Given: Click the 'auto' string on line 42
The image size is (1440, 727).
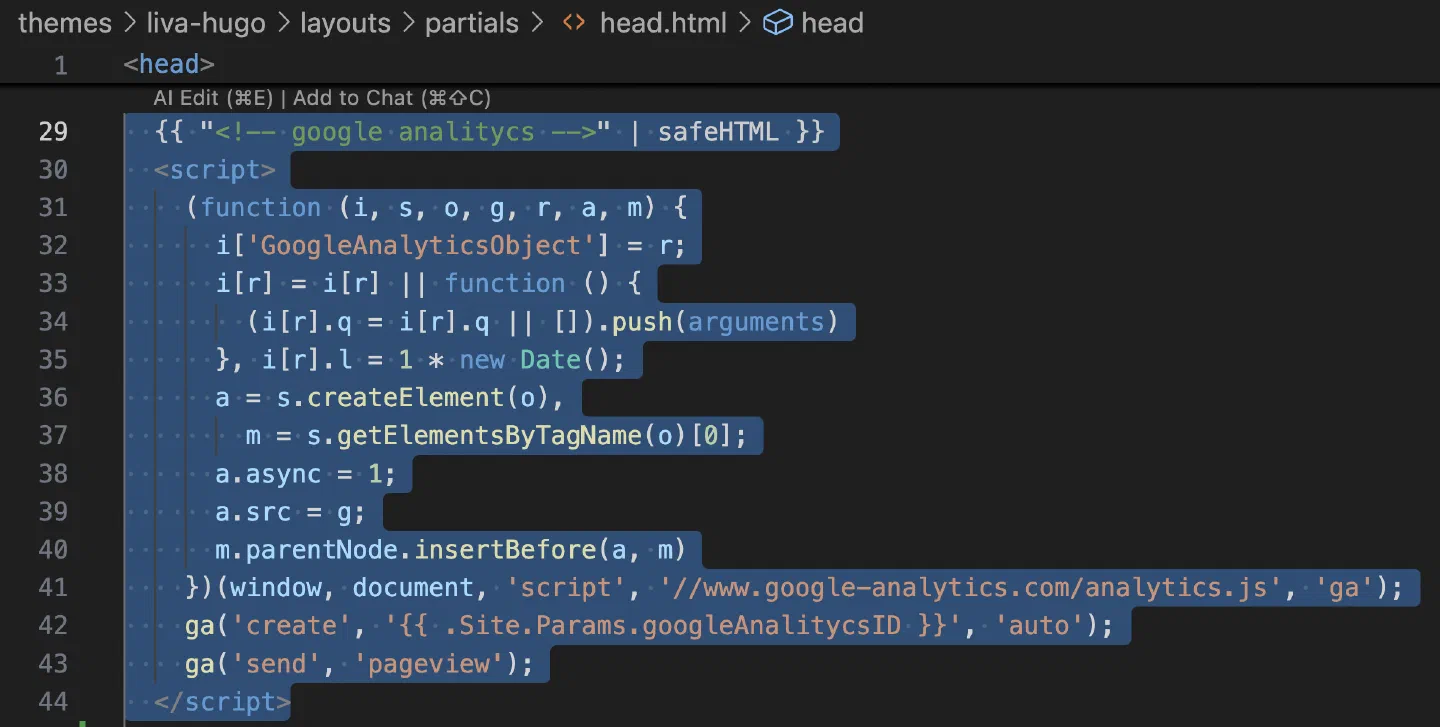Looking at the screenshot, I should pos(1040,625).
